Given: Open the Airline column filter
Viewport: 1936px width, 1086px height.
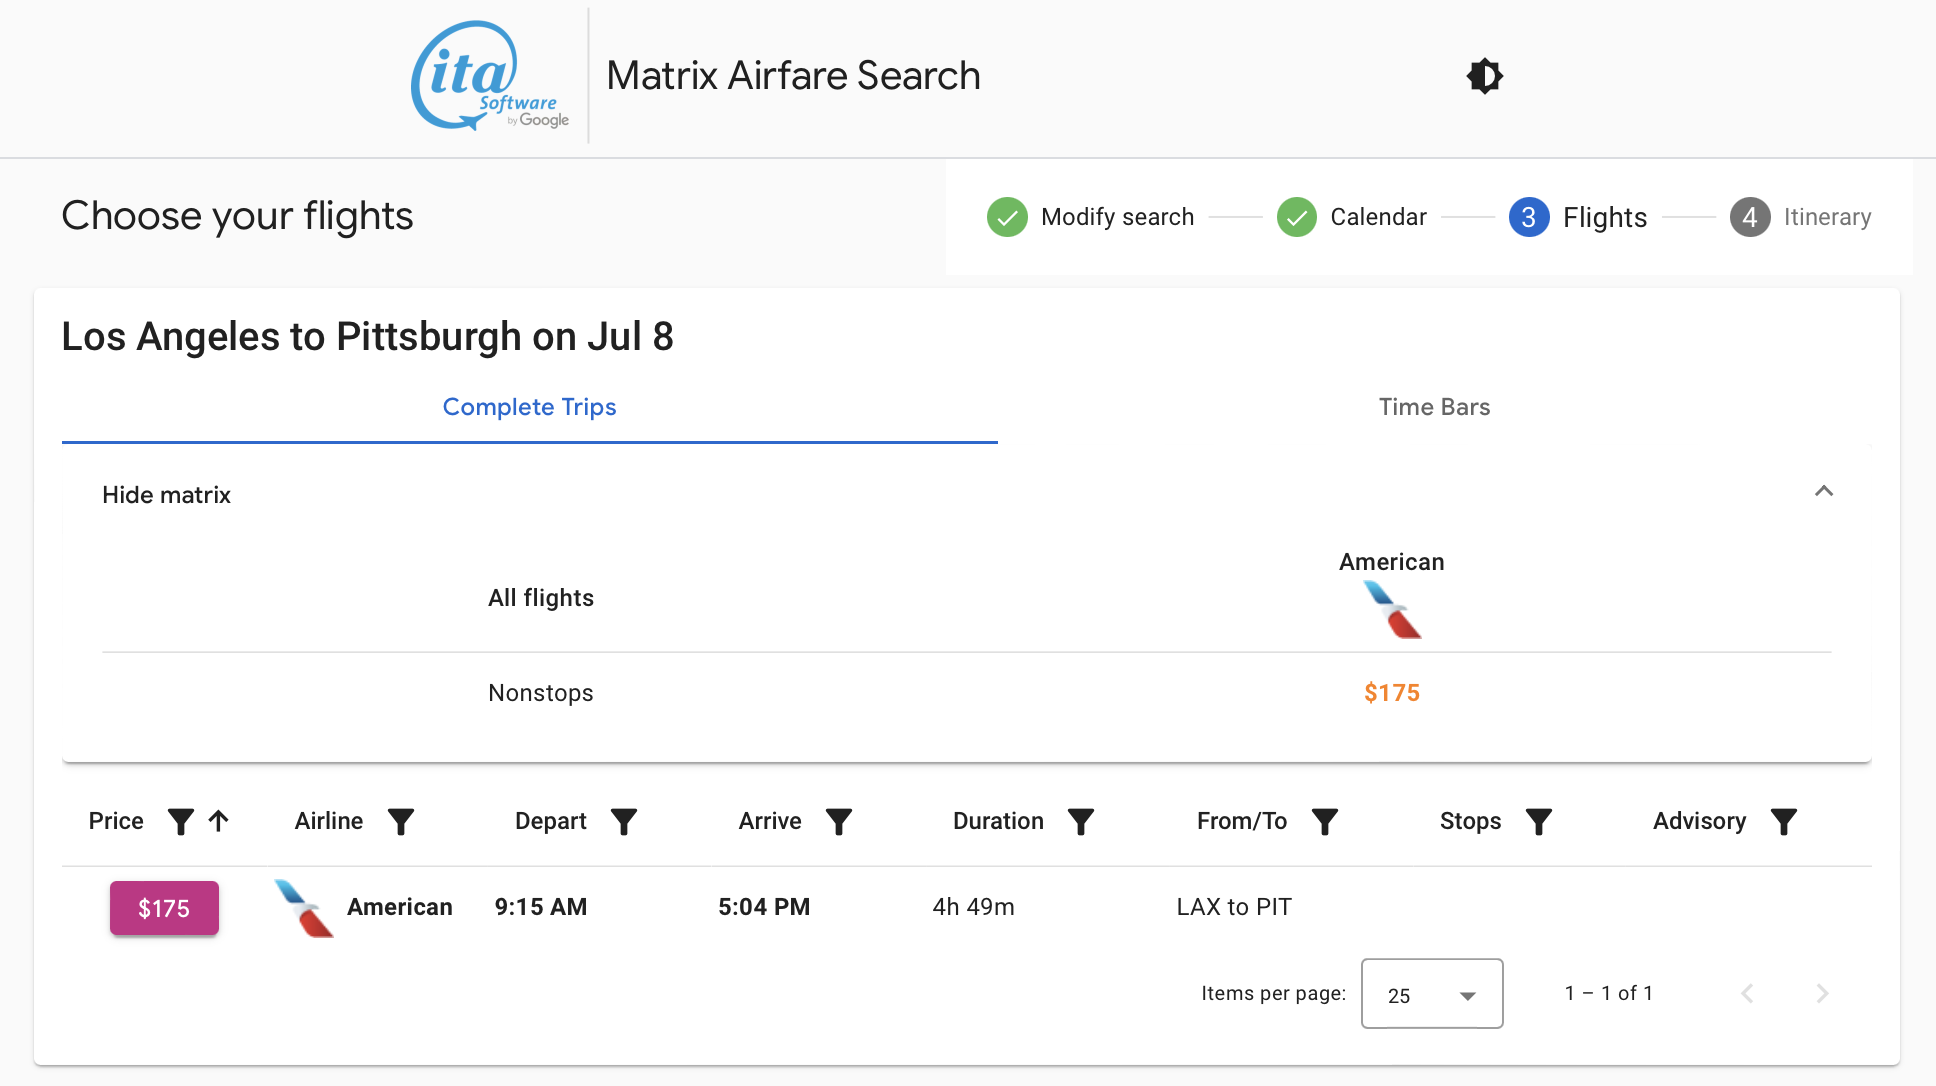Looking at the screenshot, I should 401,822.
